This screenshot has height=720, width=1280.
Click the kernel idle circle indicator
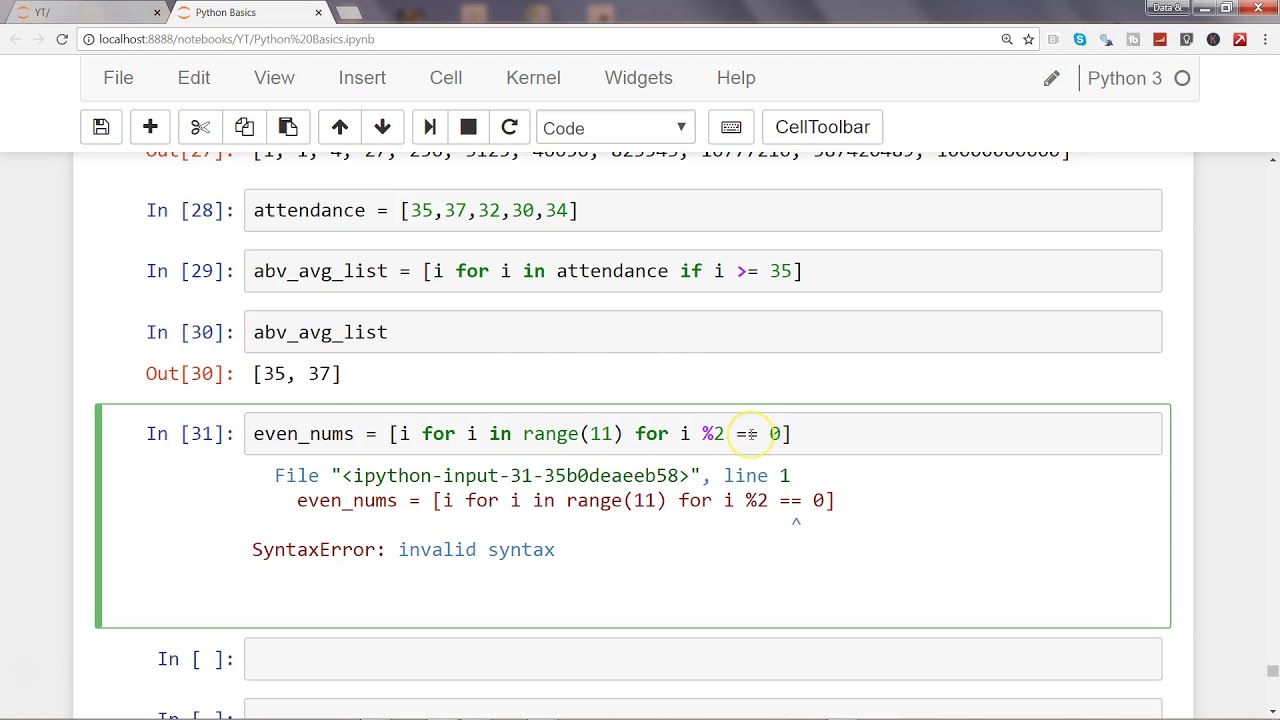pos(1182,78)
